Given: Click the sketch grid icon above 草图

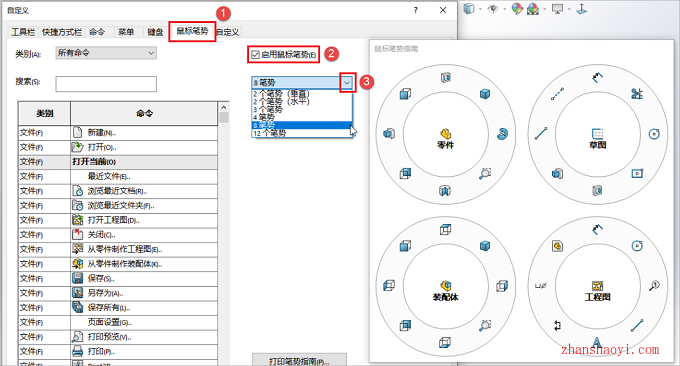Looking at the screenshot, I should point(598,133).
